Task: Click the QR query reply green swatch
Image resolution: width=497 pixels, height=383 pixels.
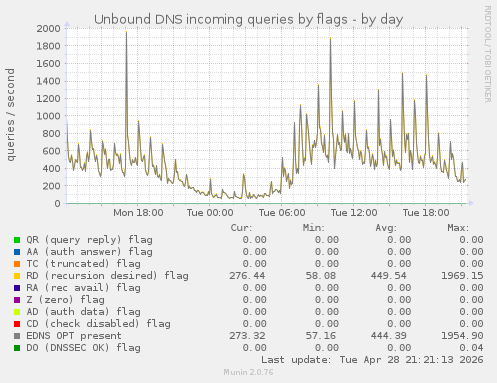Action: (x=17, y=240)
